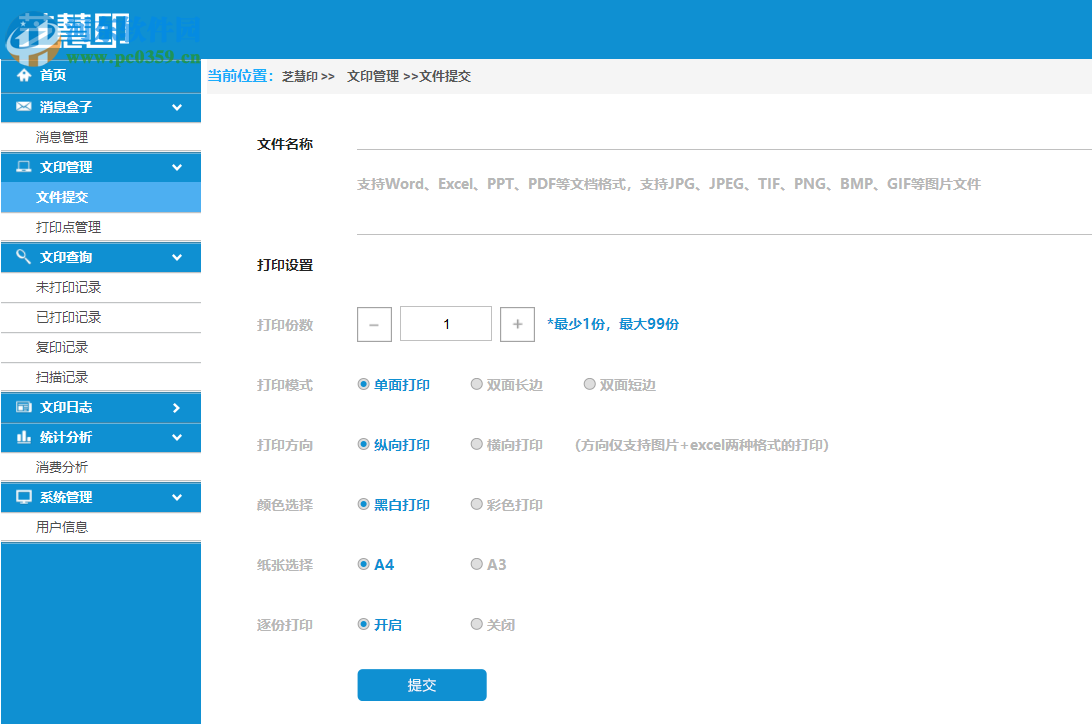Collapse the 统计分析 menu section
Viewport: 1092px width, 724px height.
[178, 437]
